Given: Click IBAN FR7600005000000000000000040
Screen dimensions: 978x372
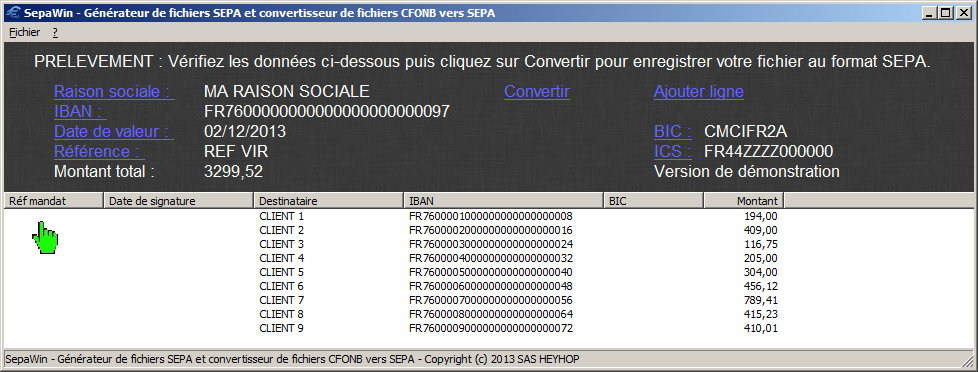Looking at the screenshot, I should pos(490,272).
